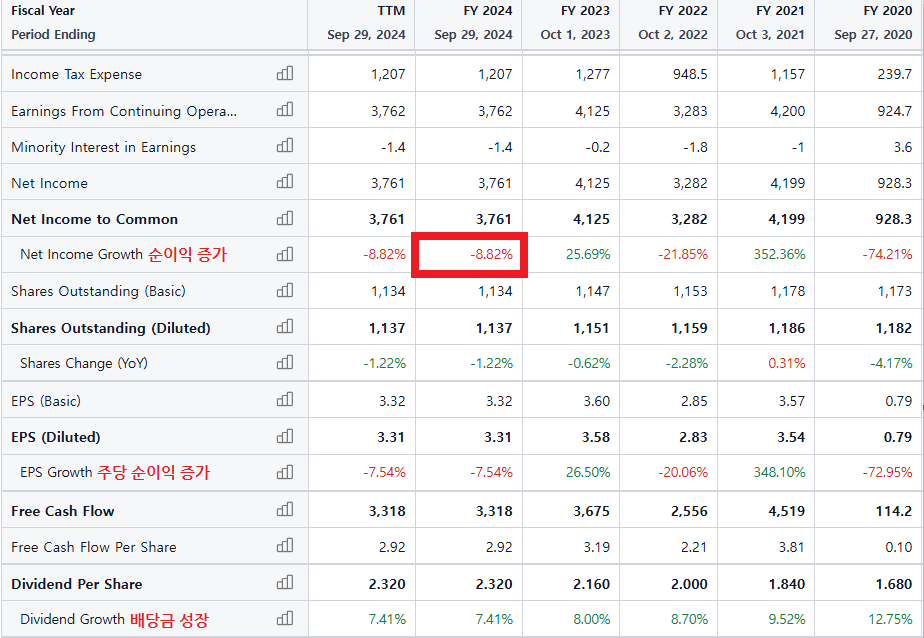The width and height of the screenshot is (924, 638).
Task: Click the 1.680 Dividend Per Share value
Action: (x=894, y=584)
